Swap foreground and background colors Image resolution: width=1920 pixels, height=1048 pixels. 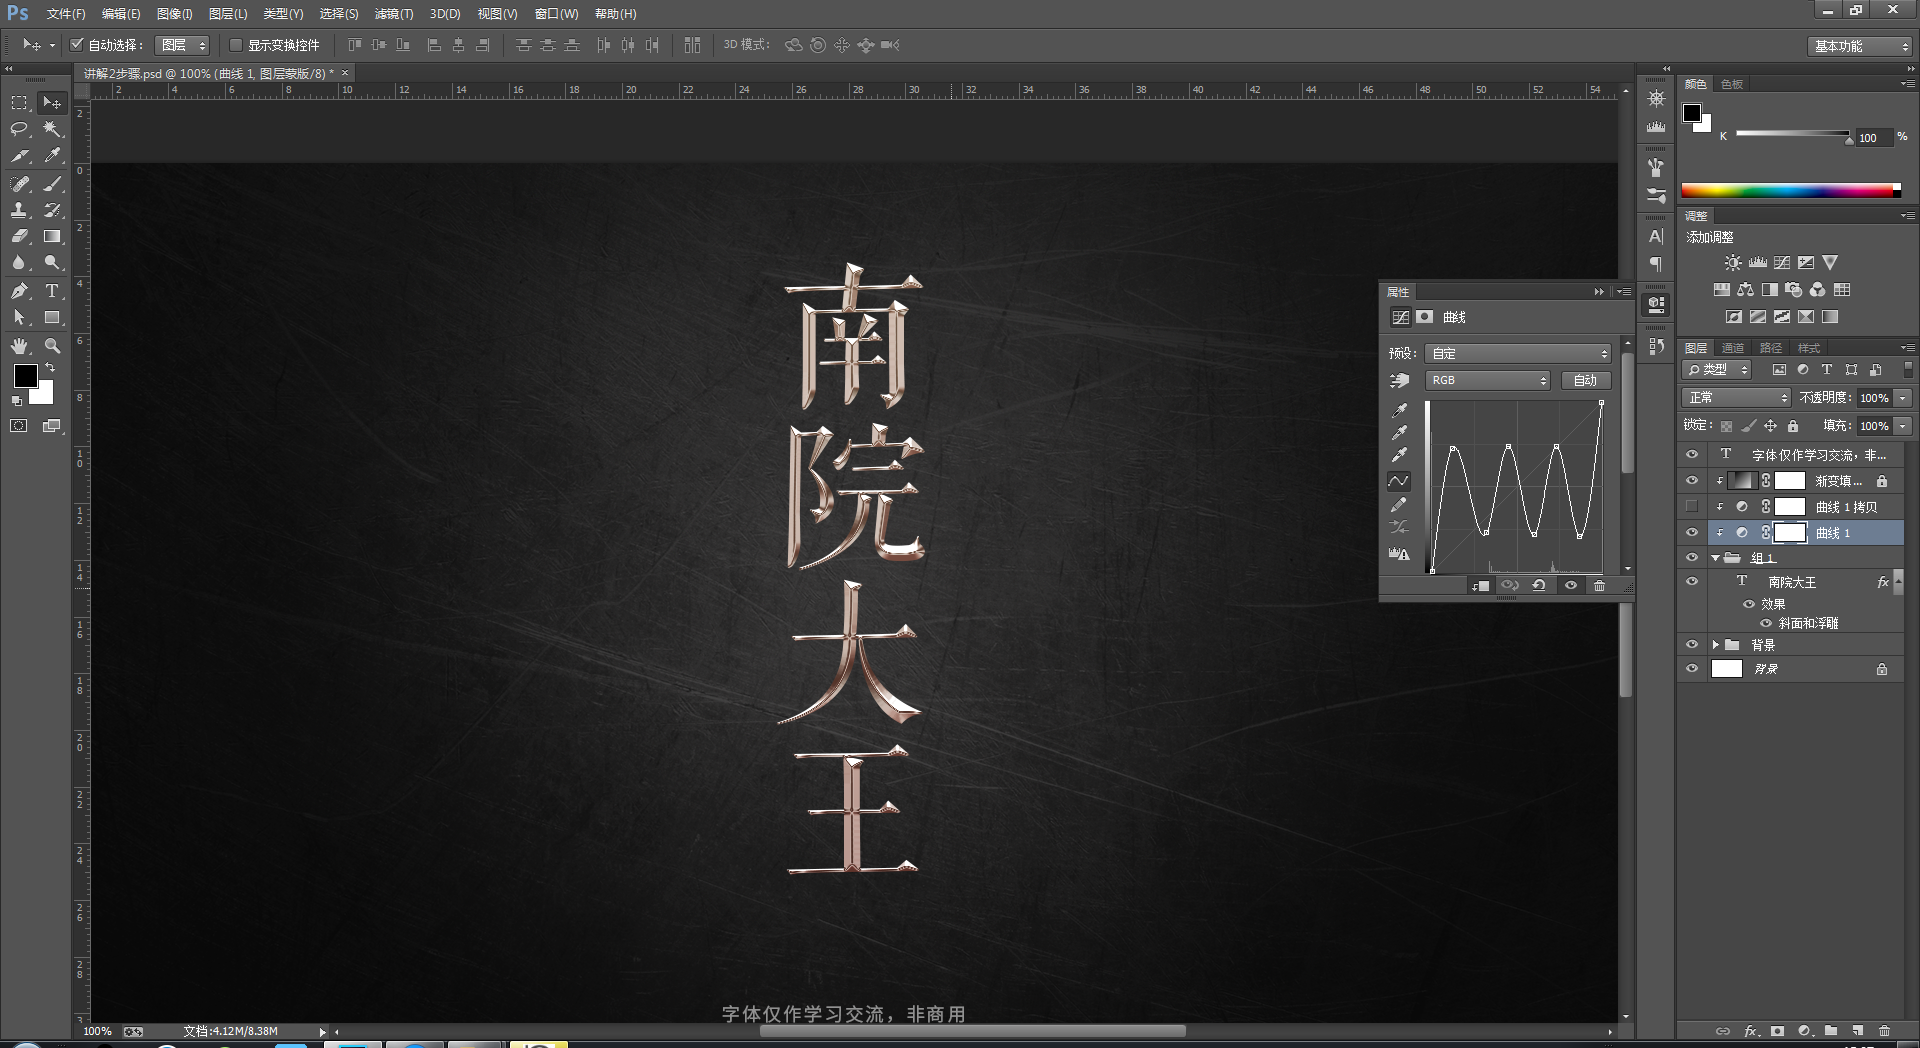click(50, 368)
